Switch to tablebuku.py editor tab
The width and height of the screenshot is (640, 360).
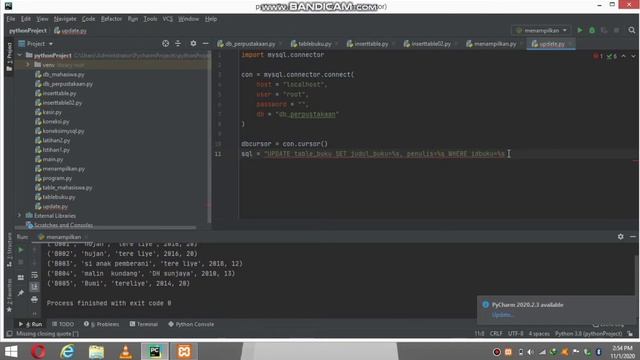(x=314, y=44)
